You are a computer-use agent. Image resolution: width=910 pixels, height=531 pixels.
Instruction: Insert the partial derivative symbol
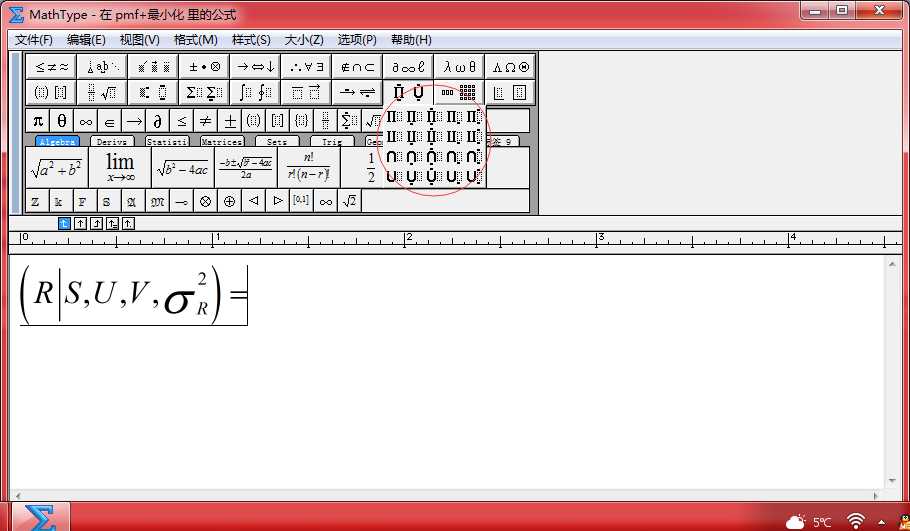(157, 121)
